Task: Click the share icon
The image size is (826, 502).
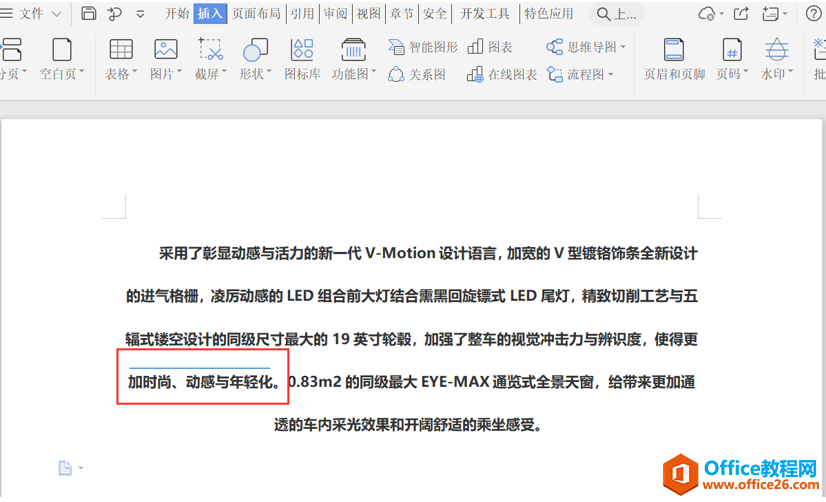Action: point(741,14)
